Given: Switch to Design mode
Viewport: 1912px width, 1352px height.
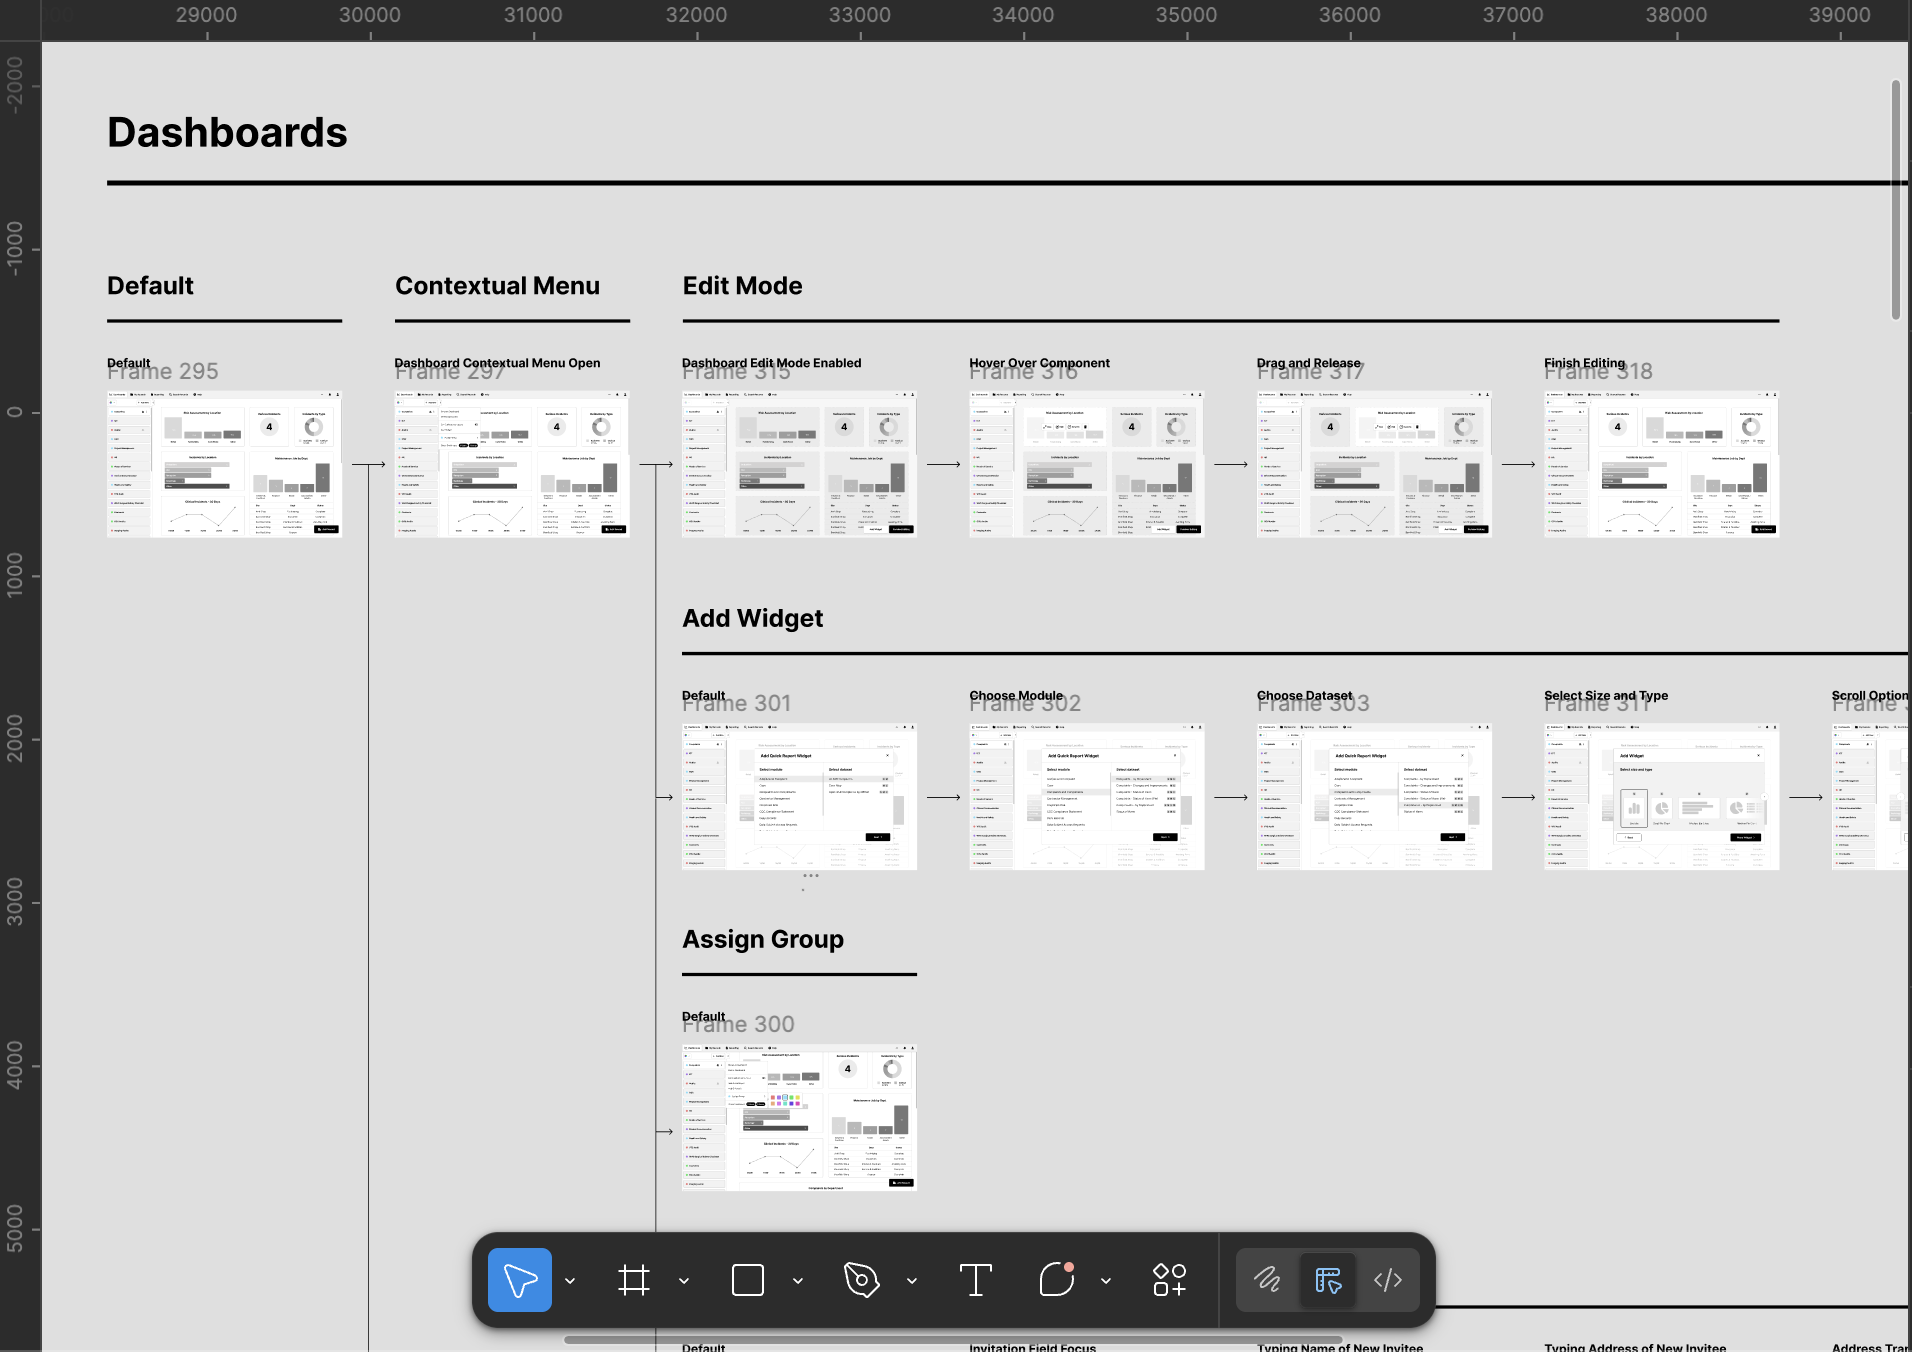Looking at the screenshot, I should (1328, 1280).
